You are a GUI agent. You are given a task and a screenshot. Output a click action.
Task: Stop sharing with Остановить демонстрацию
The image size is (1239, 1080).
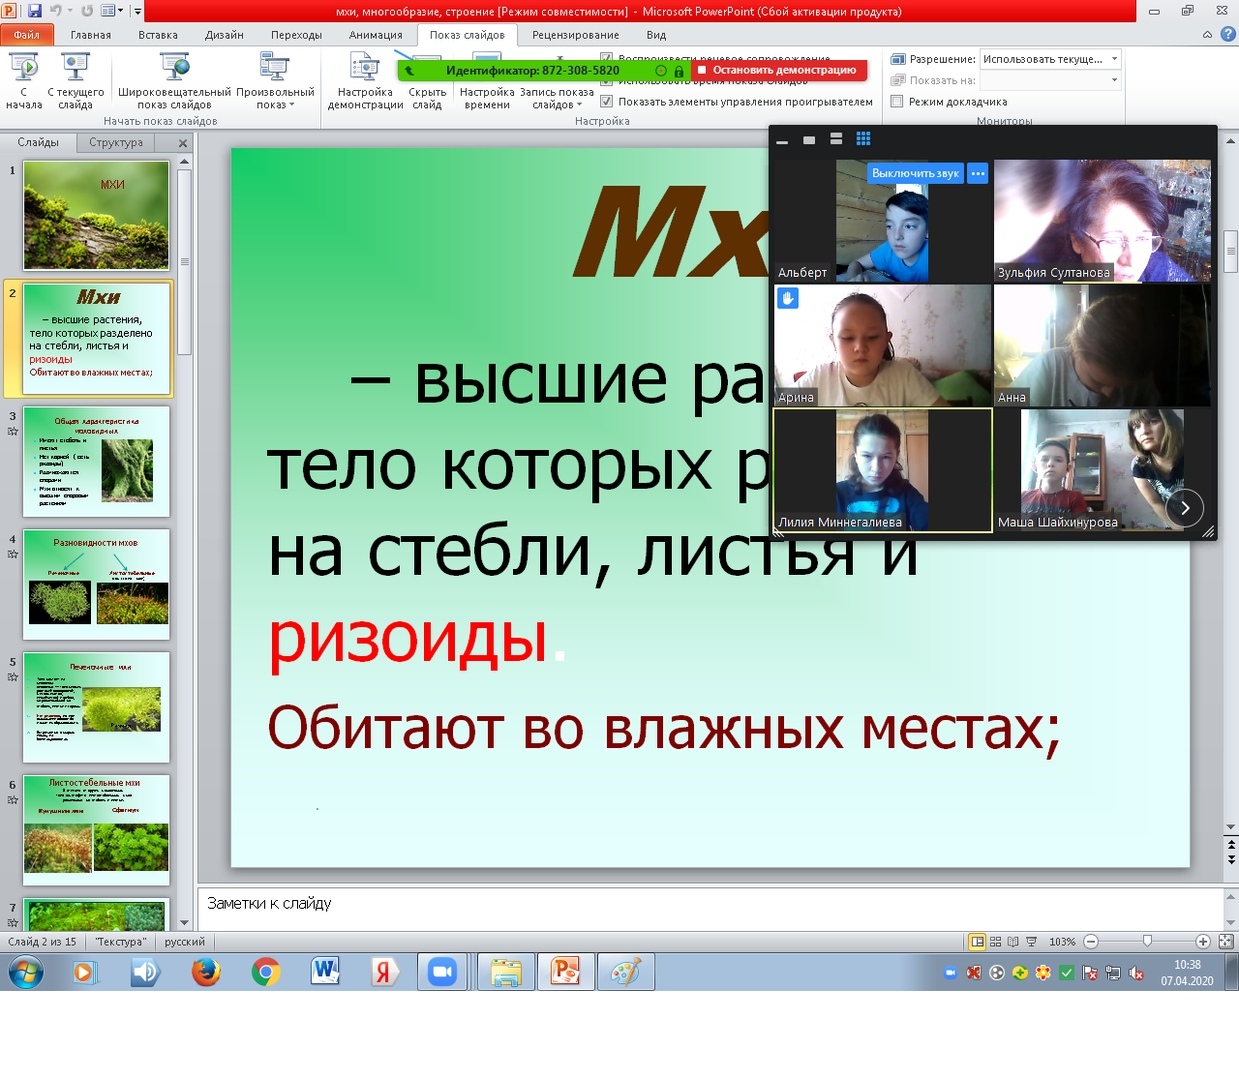pyautogui.click(x=778, y=71)
